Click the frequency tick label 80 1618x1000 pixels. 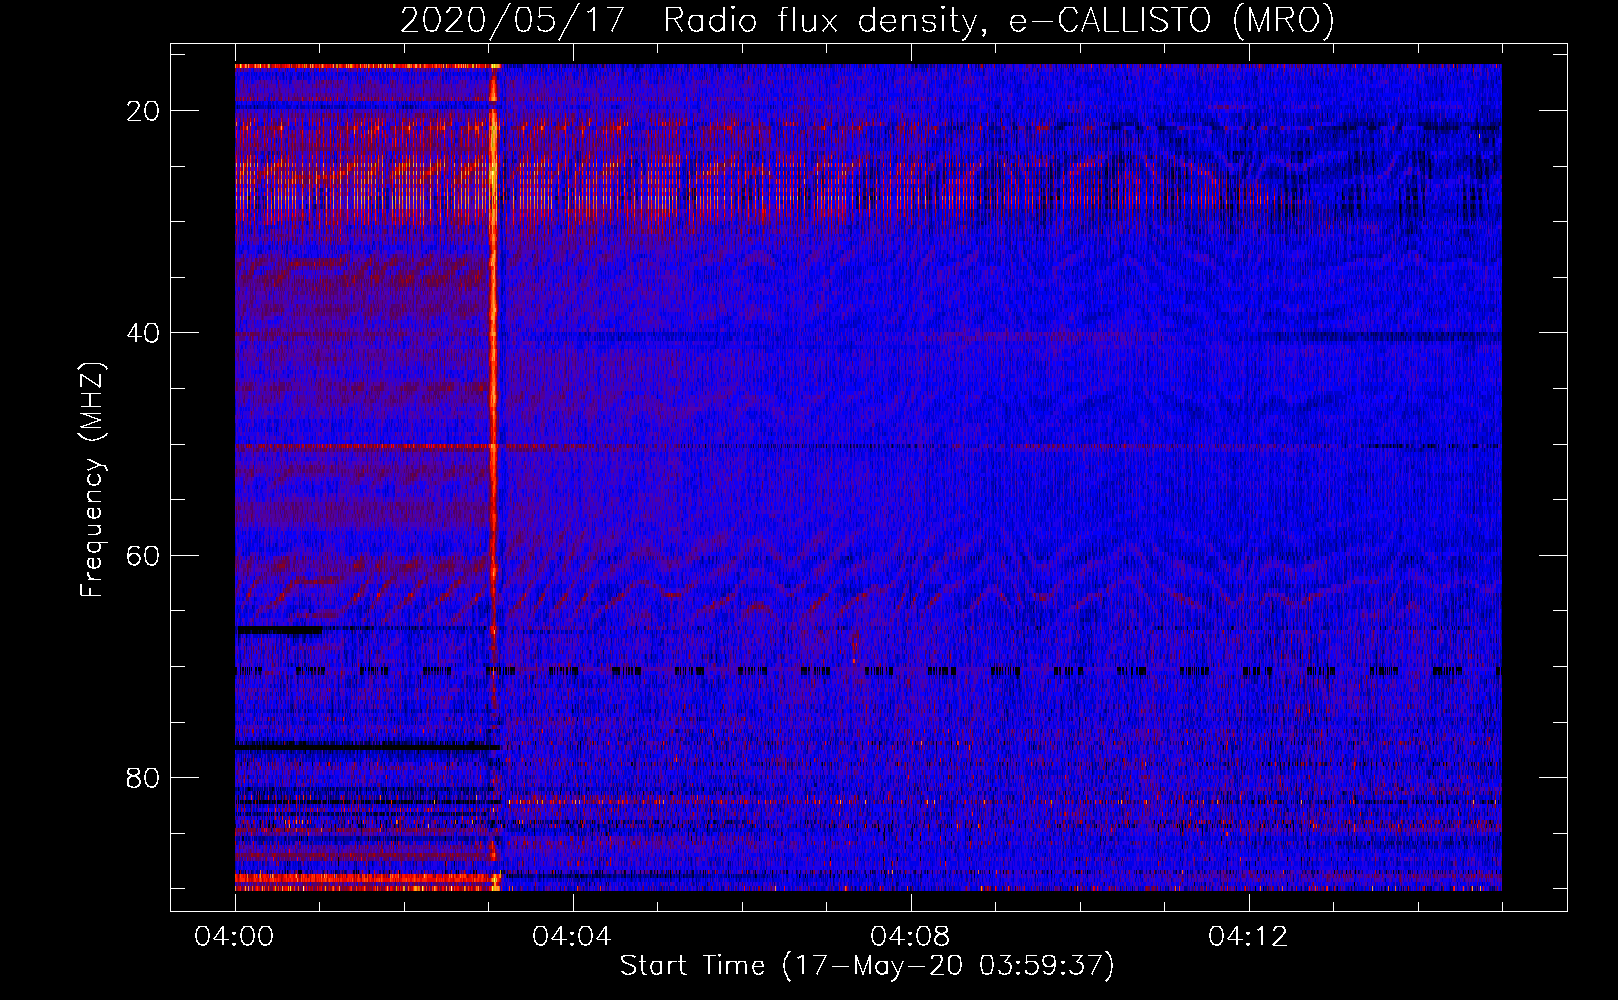[144, 777]
